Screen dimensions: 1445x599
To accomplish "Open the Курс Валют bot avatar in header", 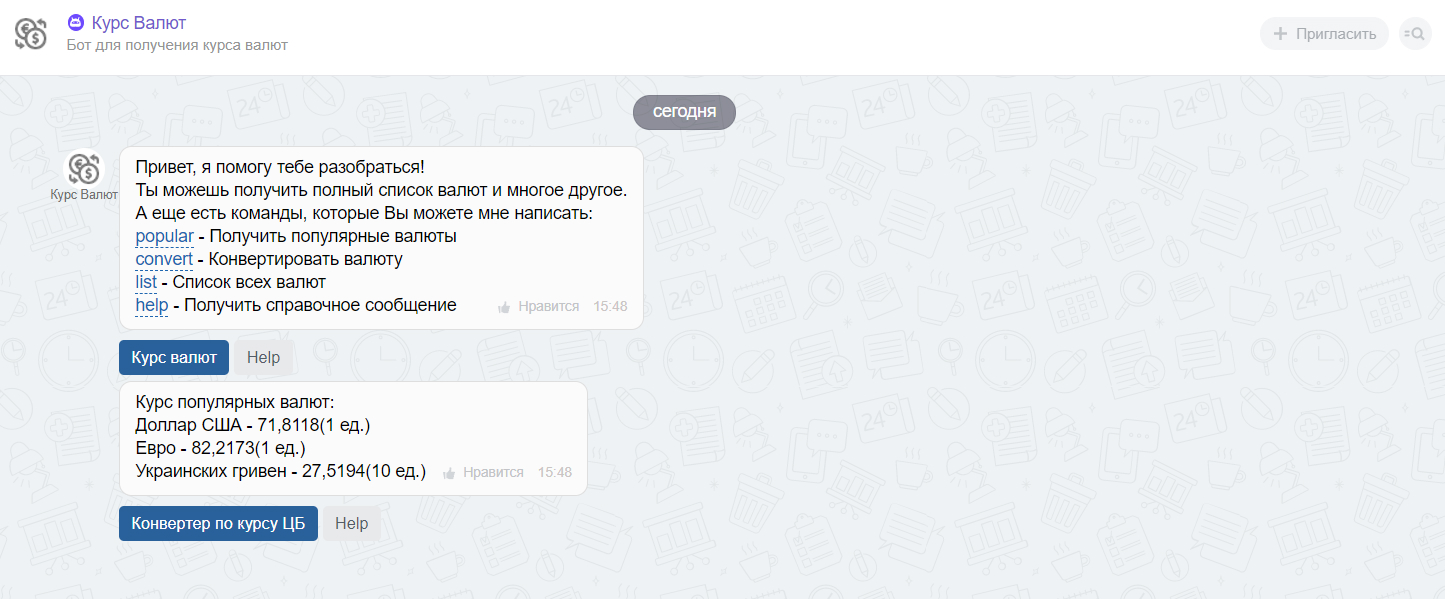I will [31, 34].
